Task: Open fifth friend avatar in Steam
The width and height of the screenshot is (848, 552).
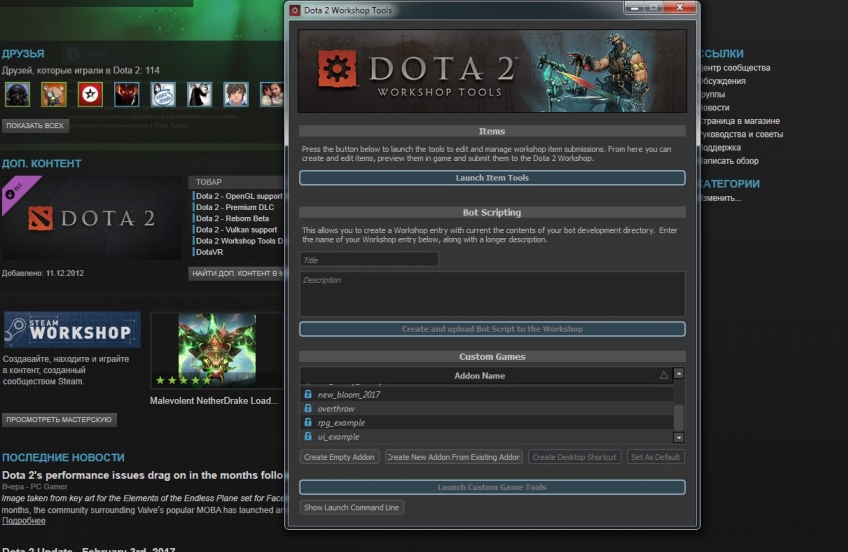Action: pos(163,95)
